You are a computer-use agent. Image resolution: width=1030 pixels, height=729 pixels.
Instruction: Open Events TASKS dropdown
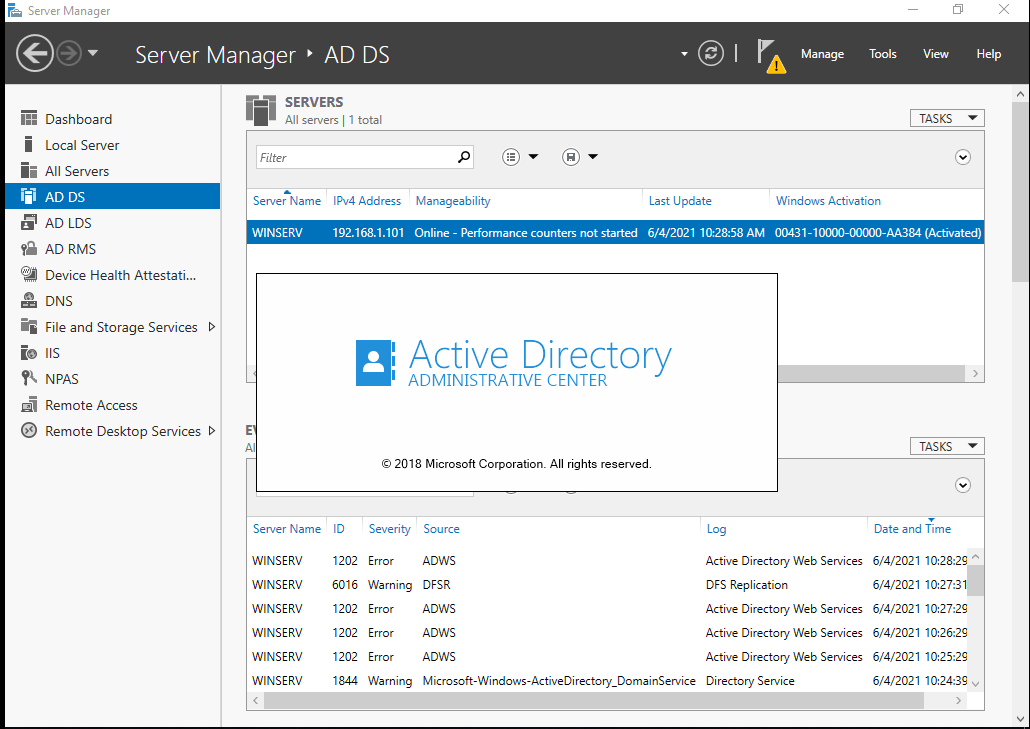[947, 447]
